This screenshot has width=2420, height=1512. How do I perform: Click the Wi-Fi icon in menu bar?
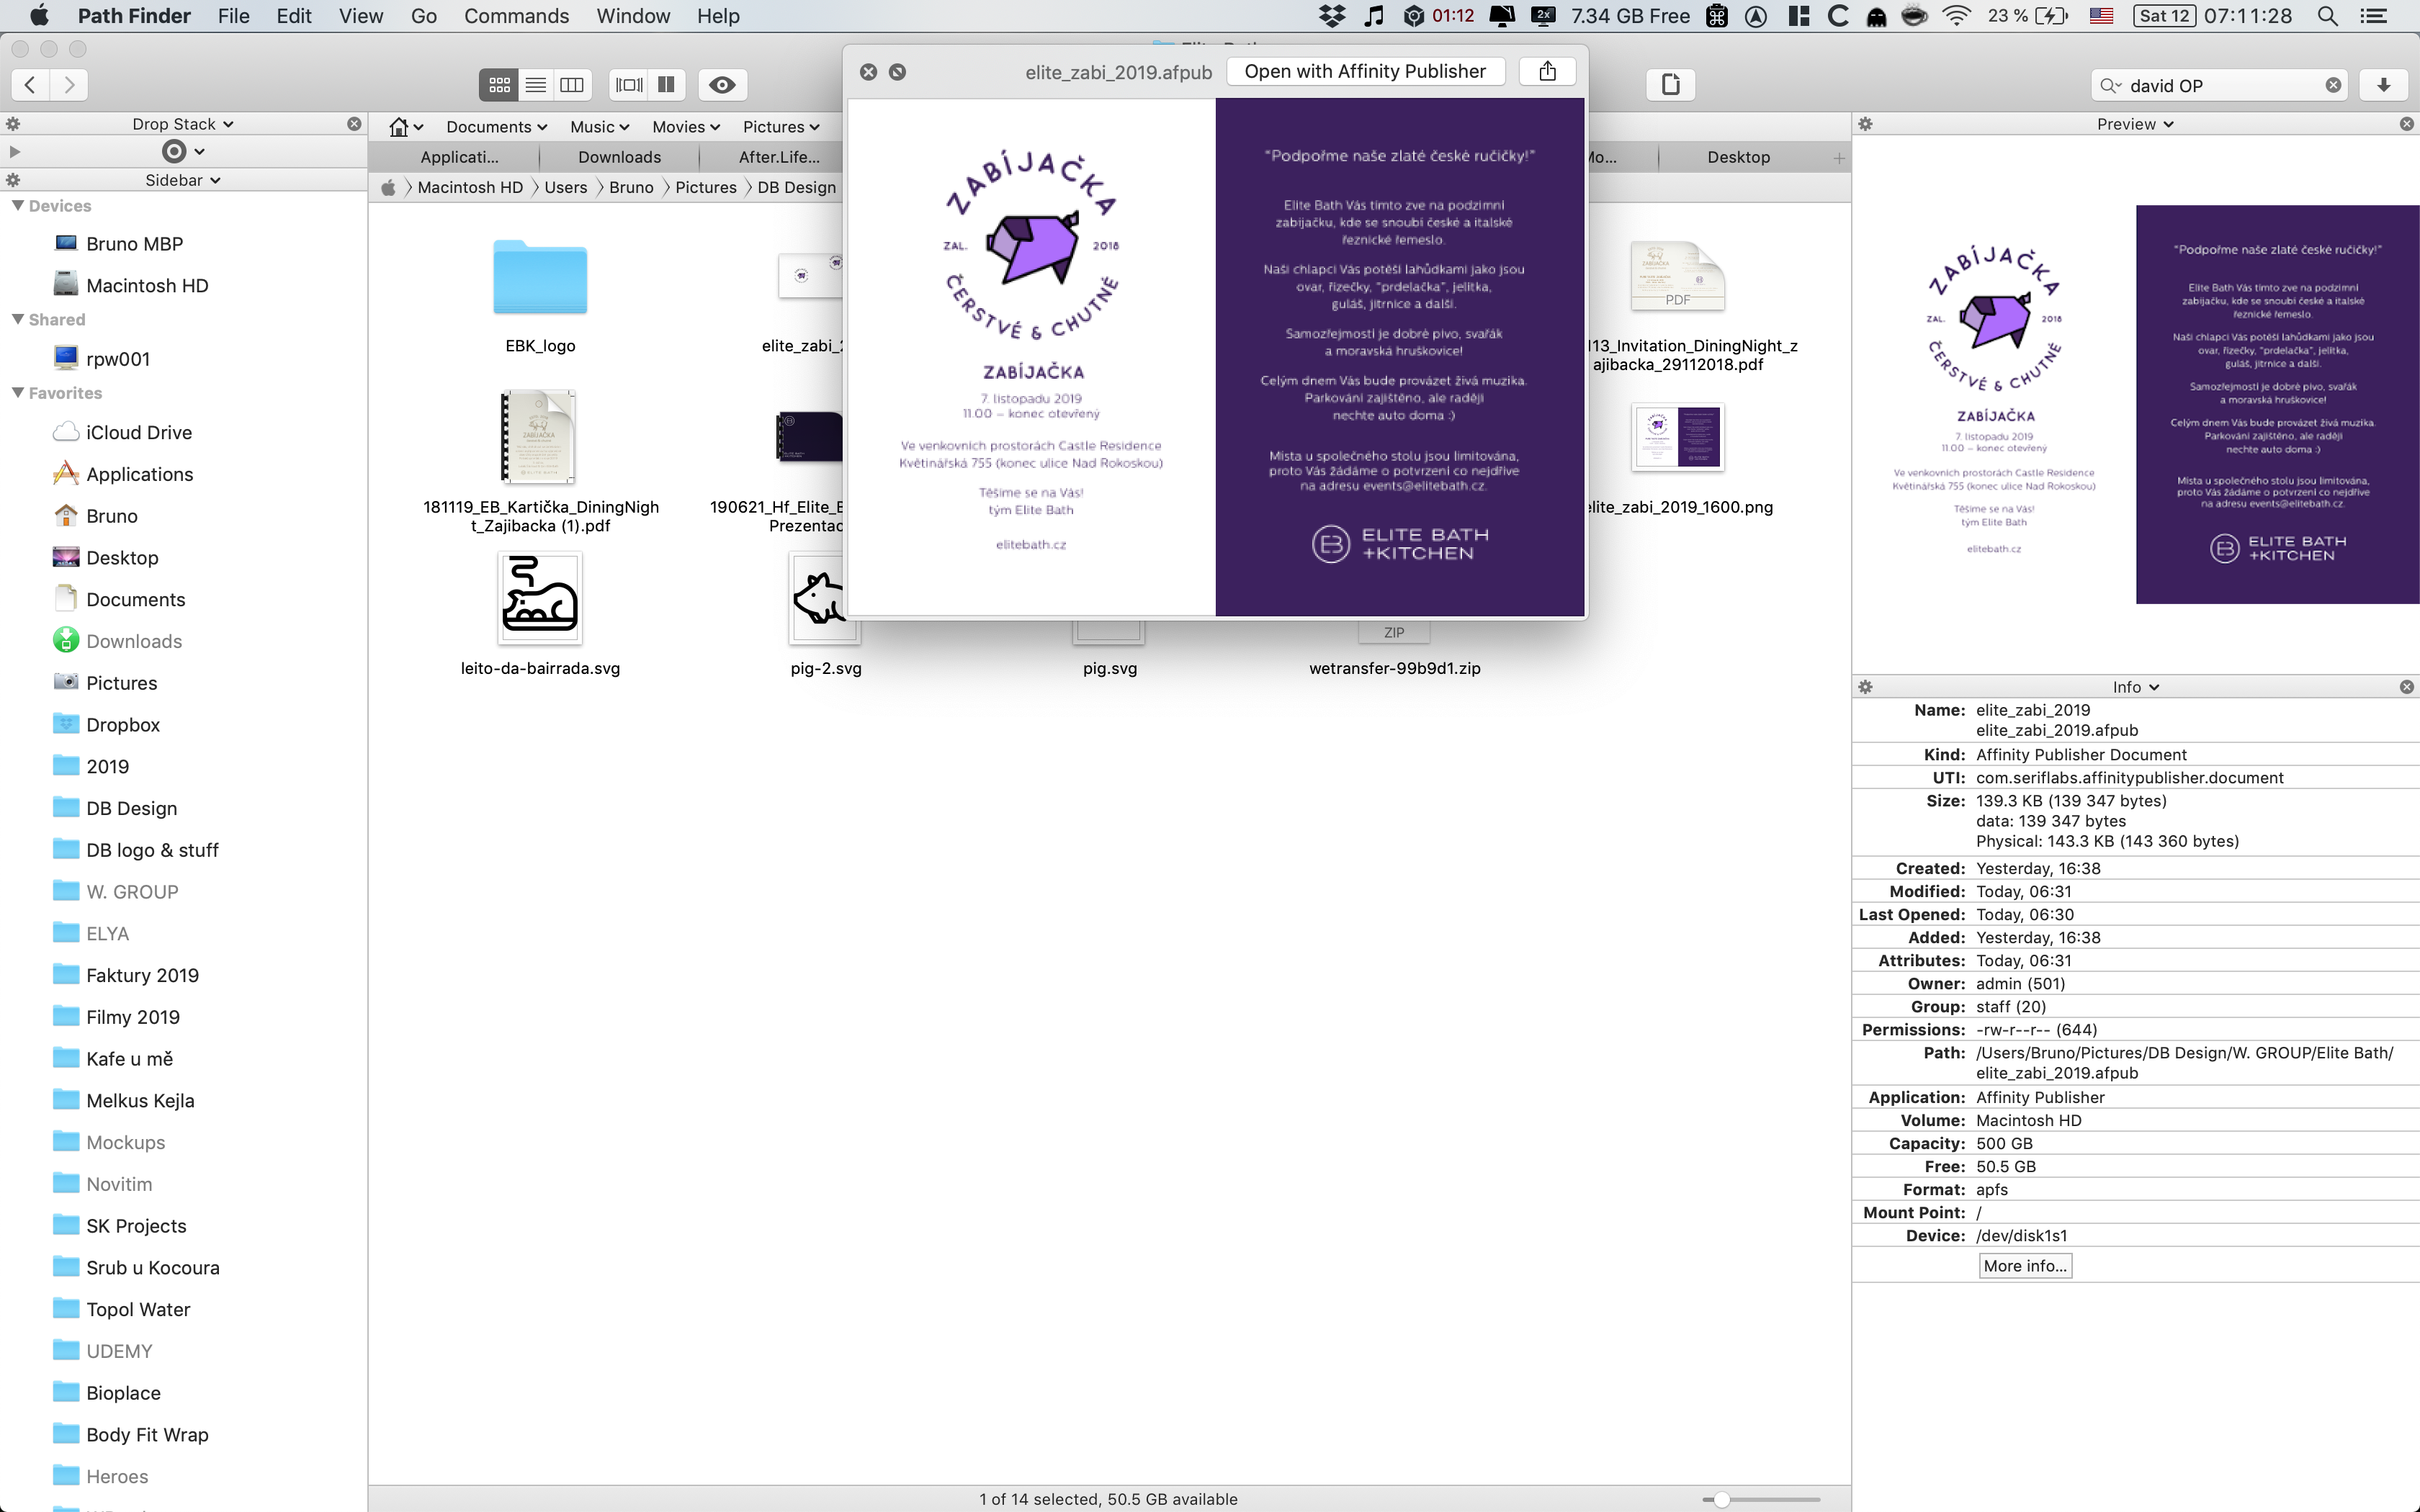[1956, 16]
